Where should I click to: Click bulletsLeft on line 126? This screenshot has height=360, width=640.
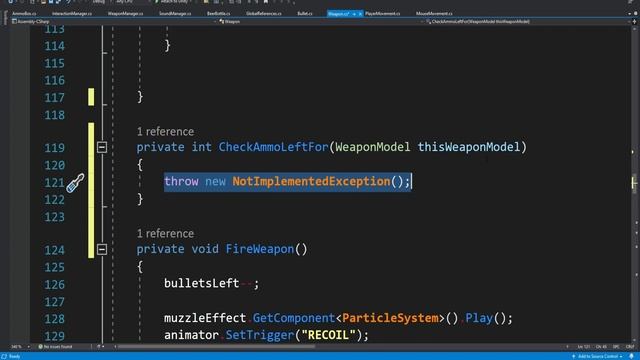pos(202,283)
